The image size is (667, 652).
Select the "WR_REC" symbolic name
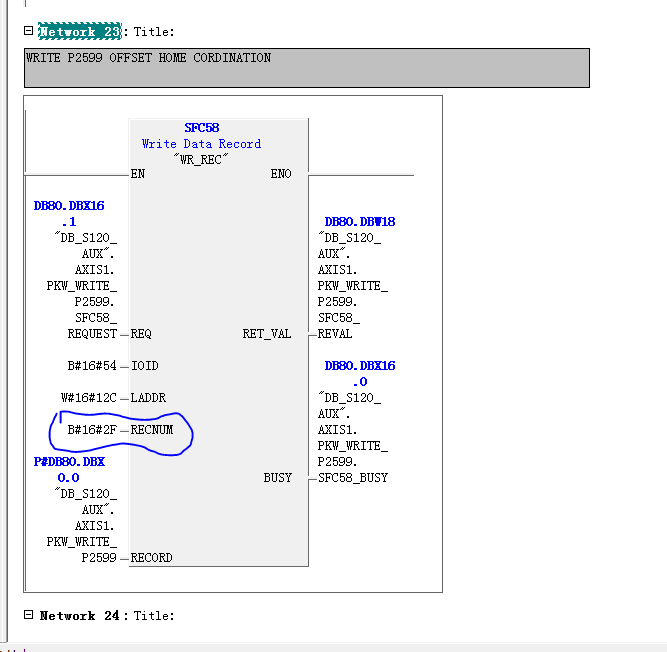pos(201,159)
